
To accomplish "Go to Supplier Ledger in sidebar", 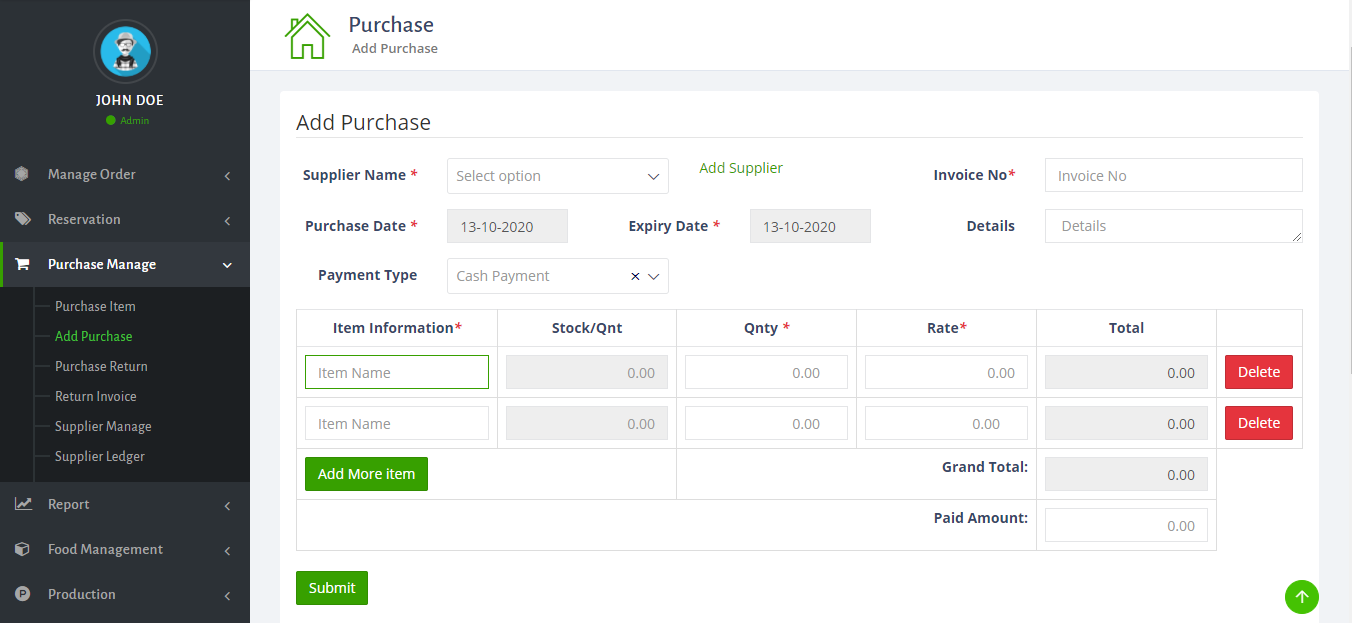I will [100, 456].
